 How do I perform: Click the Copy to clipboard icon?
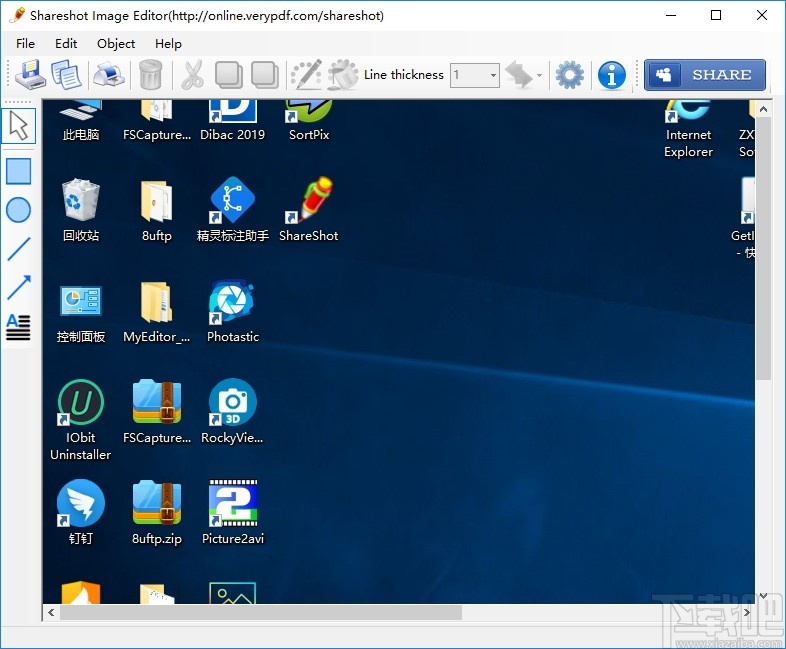pyautogui.click(x=67, y=75)
